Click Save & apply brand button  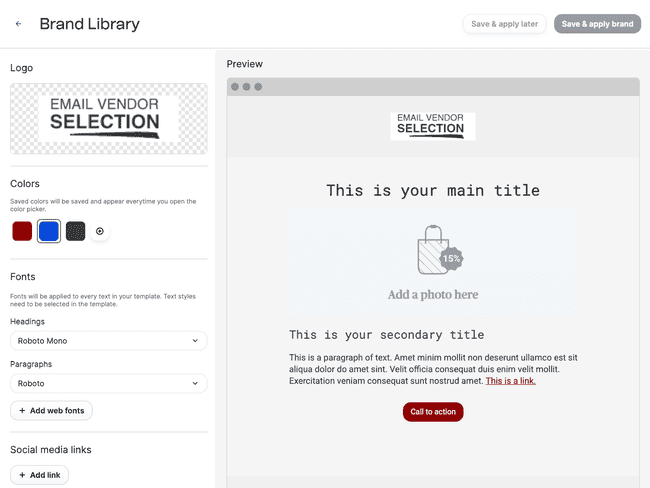point(597,24)
